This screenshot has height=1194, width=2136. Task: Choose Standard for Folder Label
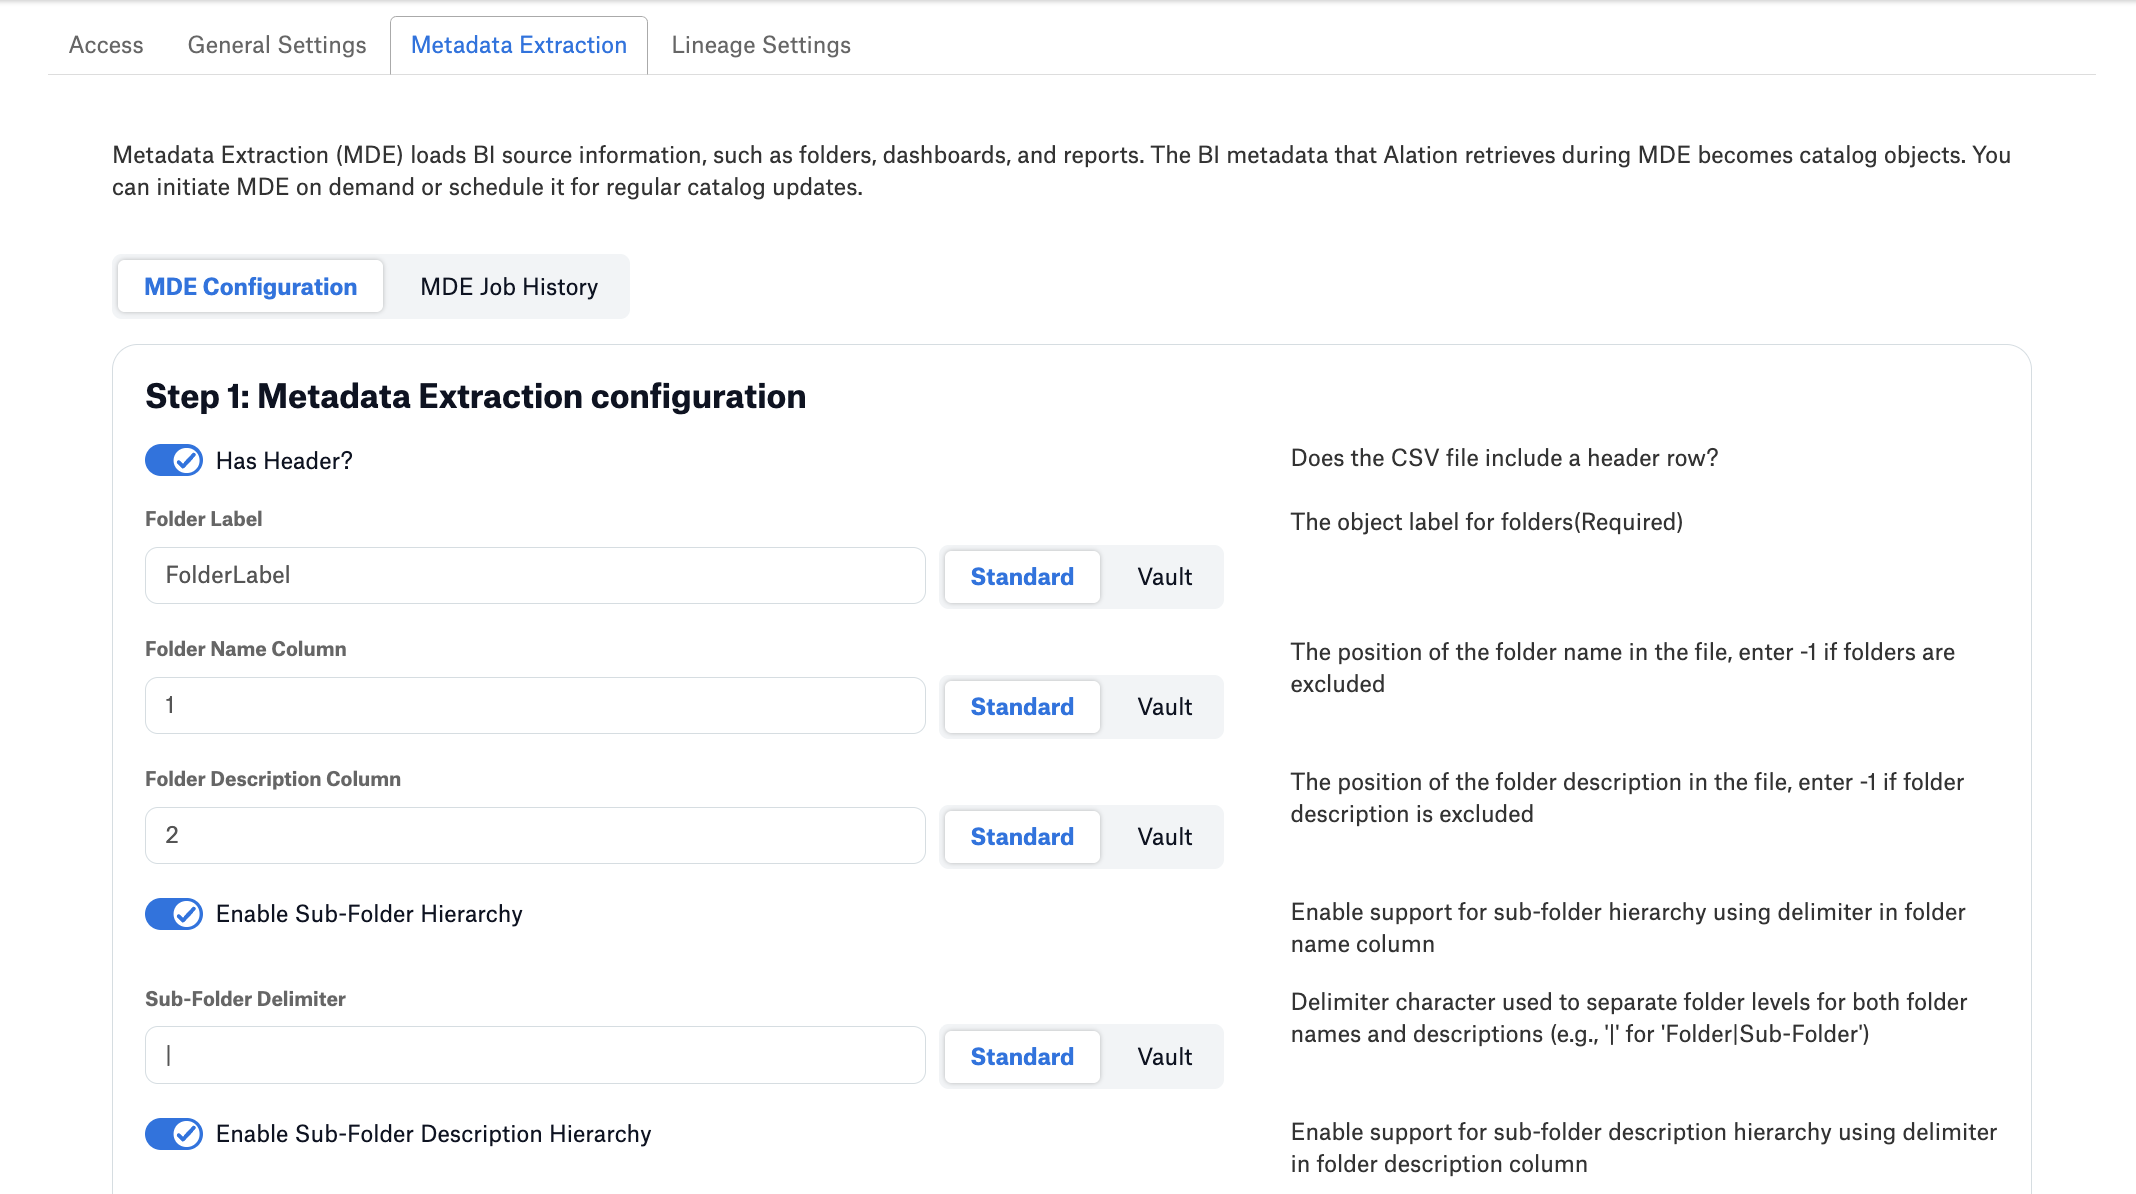tap(1022, 577)
